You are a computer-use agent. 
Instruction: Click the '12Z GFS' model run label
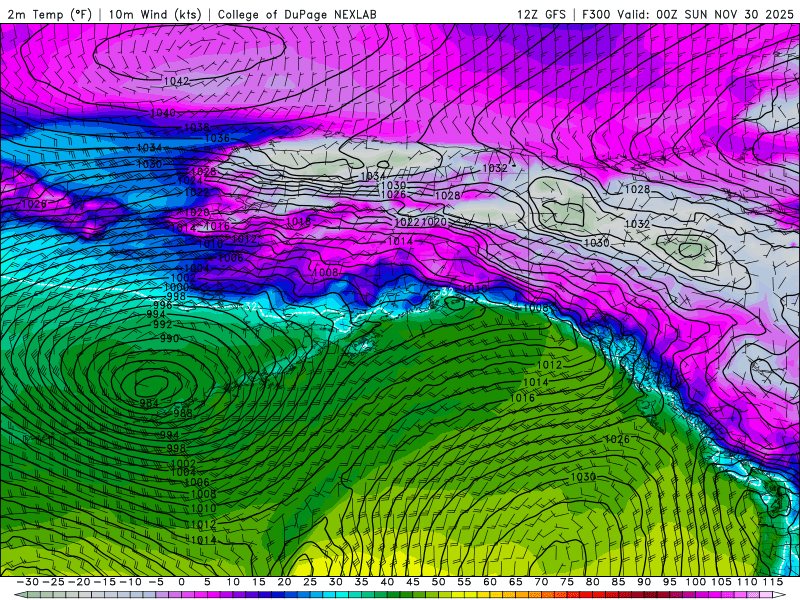pyautogui.click(x=541, y=14)
